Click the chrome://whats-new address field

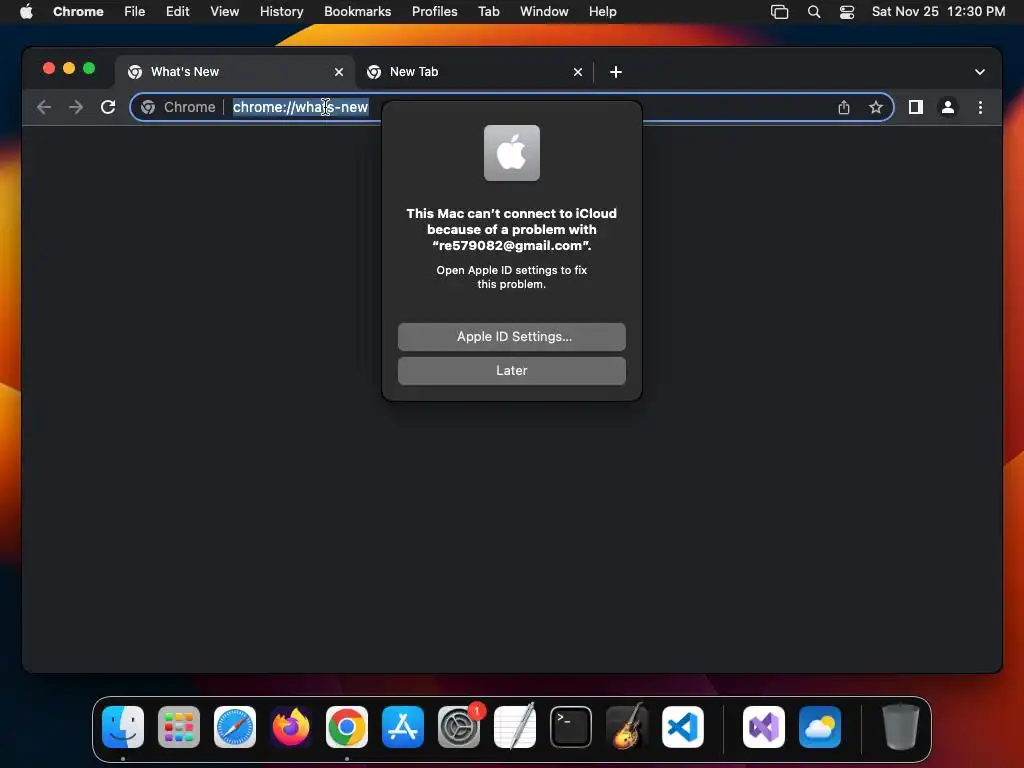511,107
